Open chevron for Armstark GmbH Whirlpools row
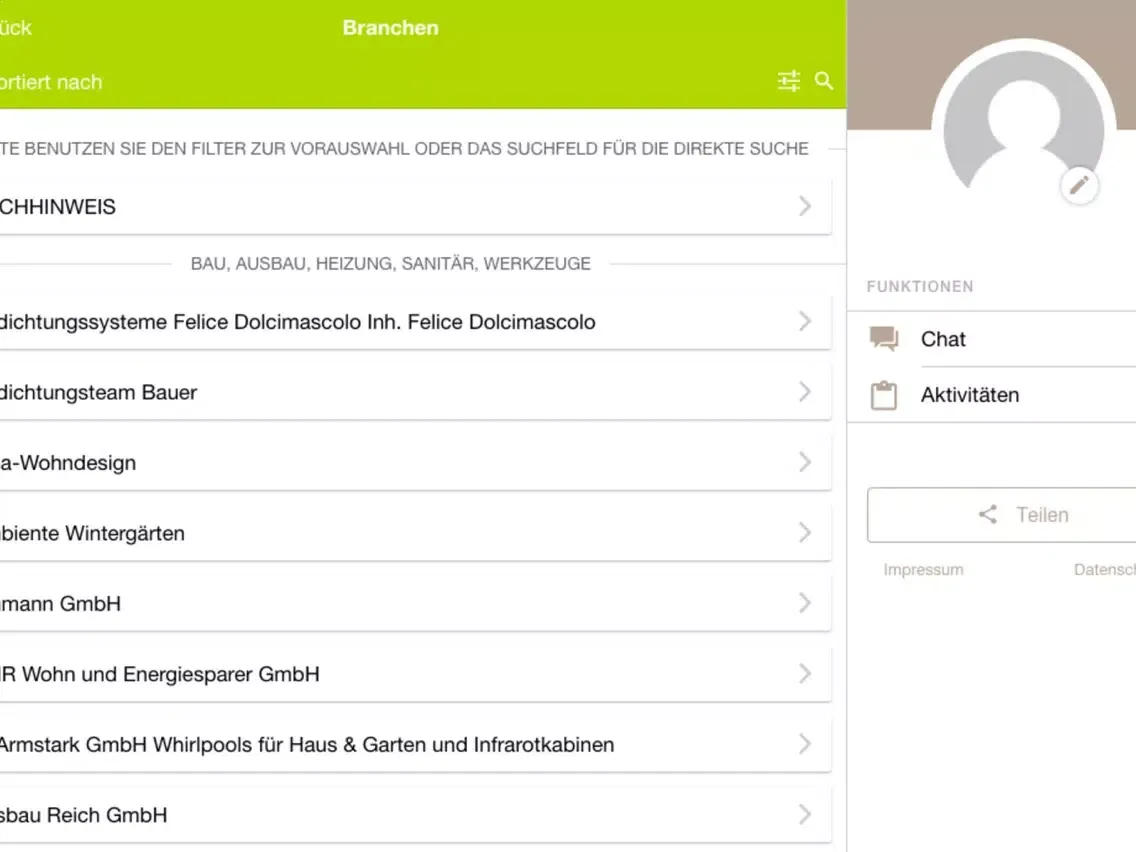 click(x=805, y=744)
